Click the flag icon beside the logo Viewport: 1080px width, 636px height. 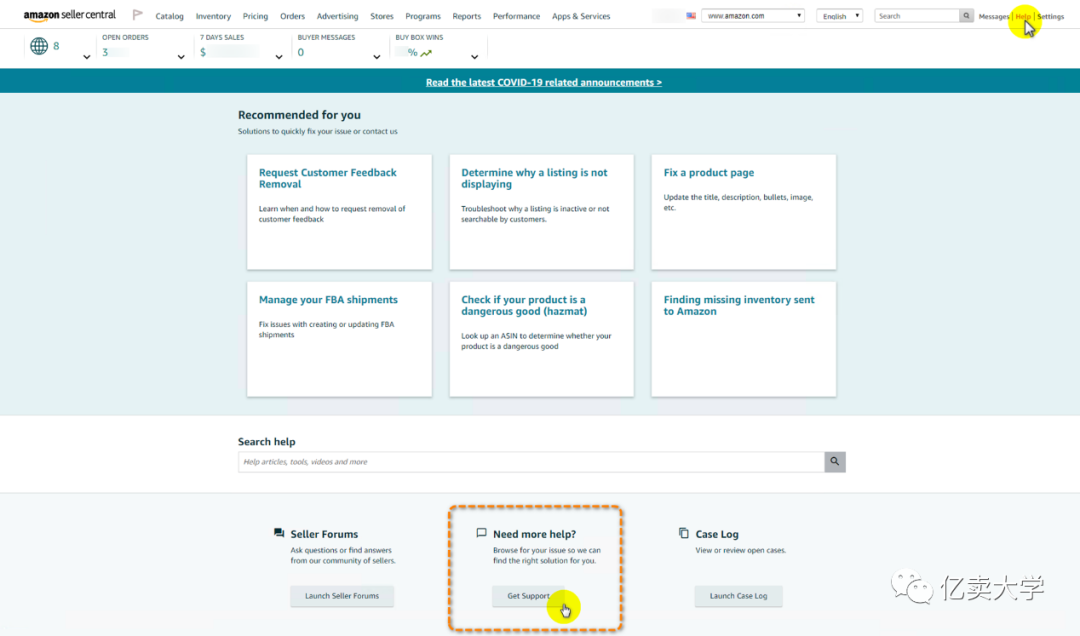(138, 14)
